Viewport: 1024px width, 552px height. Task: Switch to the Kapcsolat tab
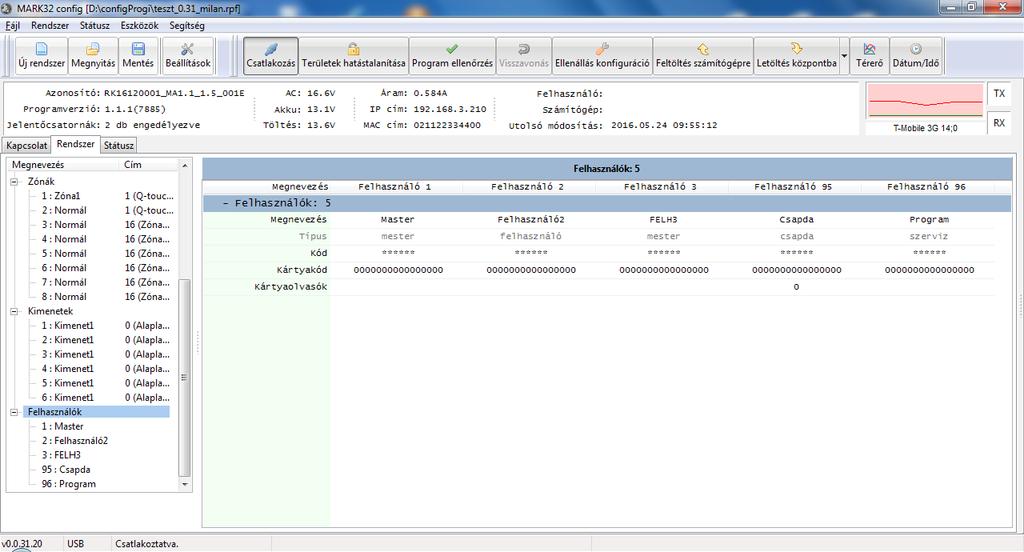pyautogui.click(x=27, y=145)
